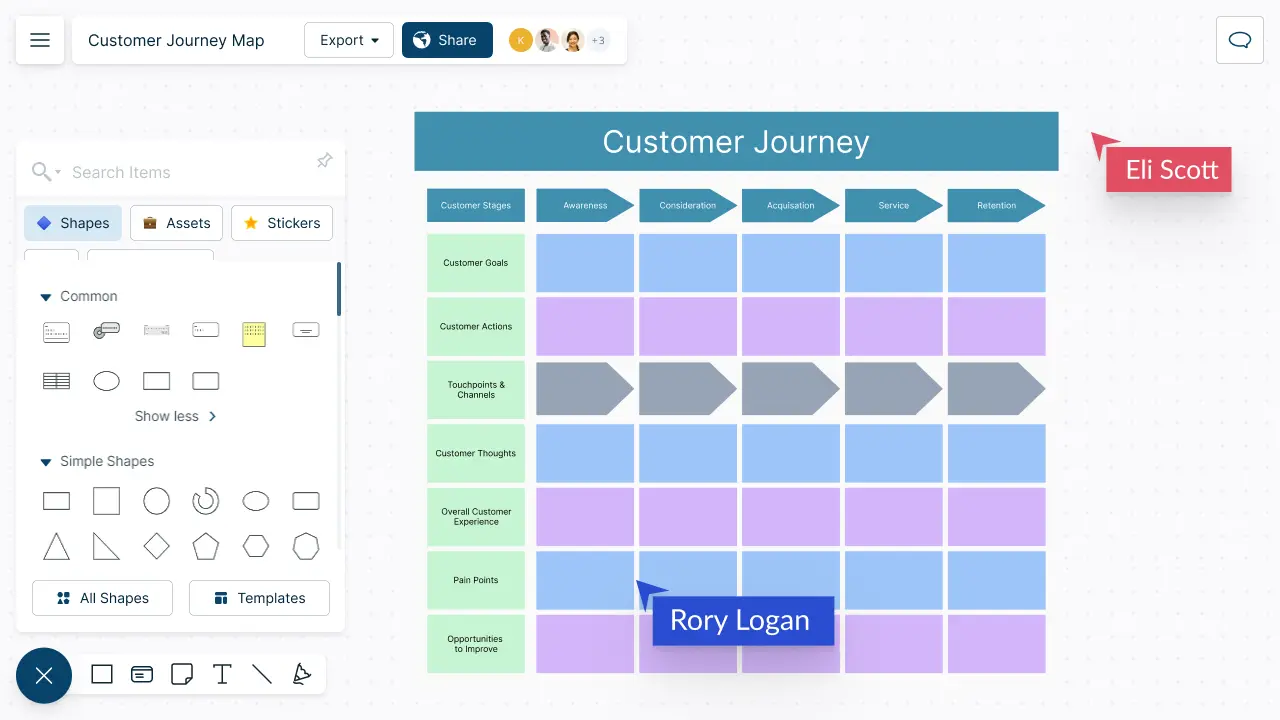Pick the pentagon in Simple Shapes
Viewport: 1280px width, 720px height.
click(x=206, y=546)
